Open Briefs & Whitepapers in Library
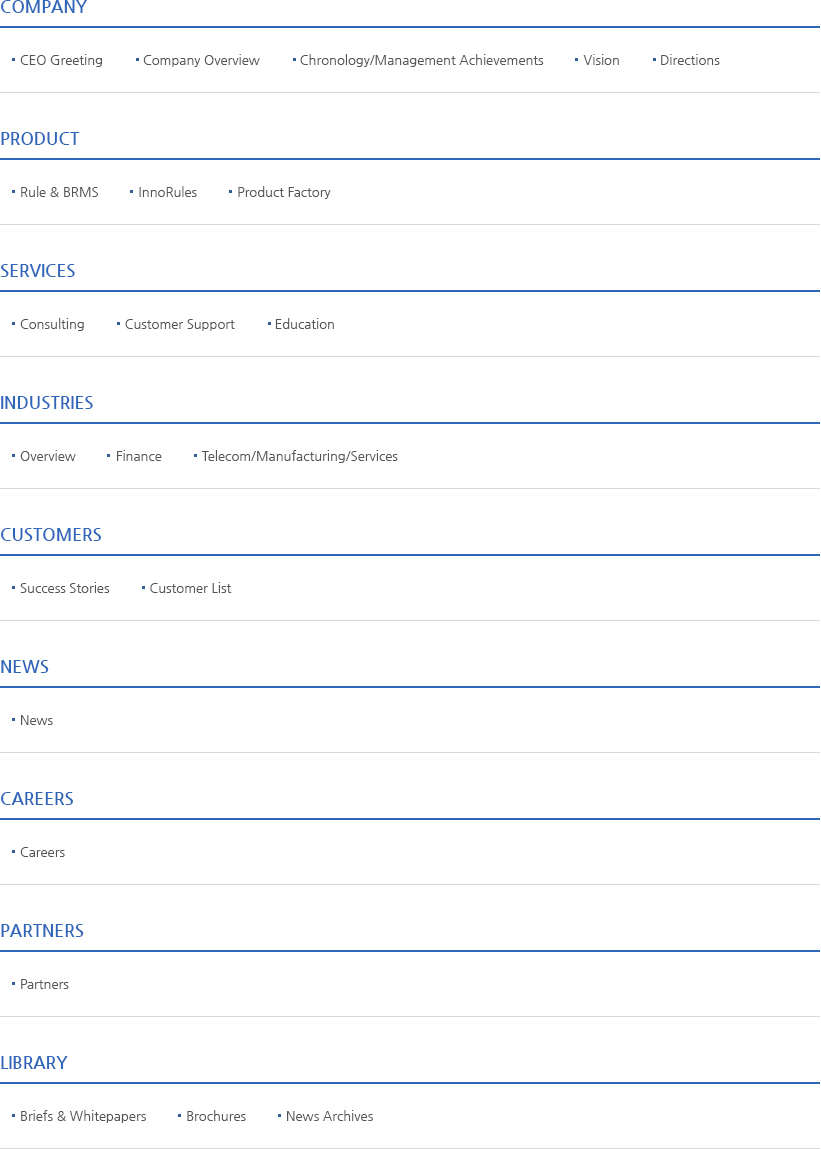 (x=83, y=1116)
